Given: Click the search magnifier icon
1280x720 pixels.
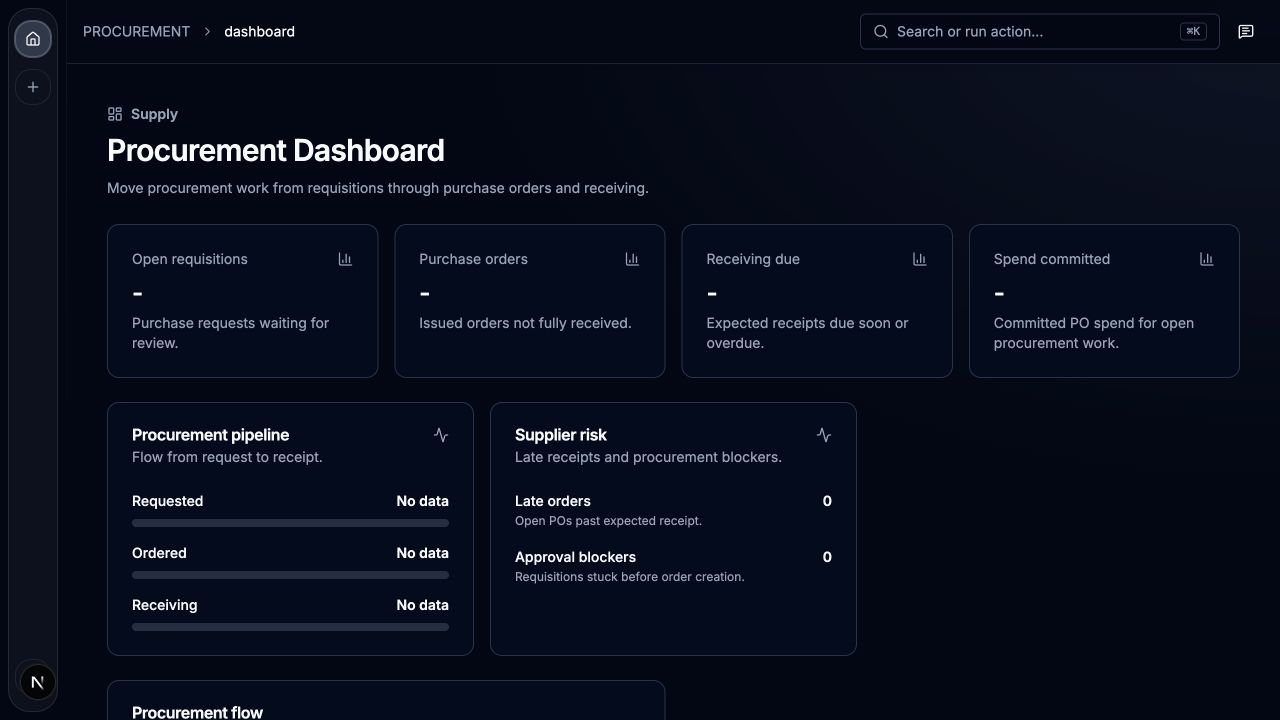Looking at the screenshot, I should pyautogui.click(x=881, y=32).
